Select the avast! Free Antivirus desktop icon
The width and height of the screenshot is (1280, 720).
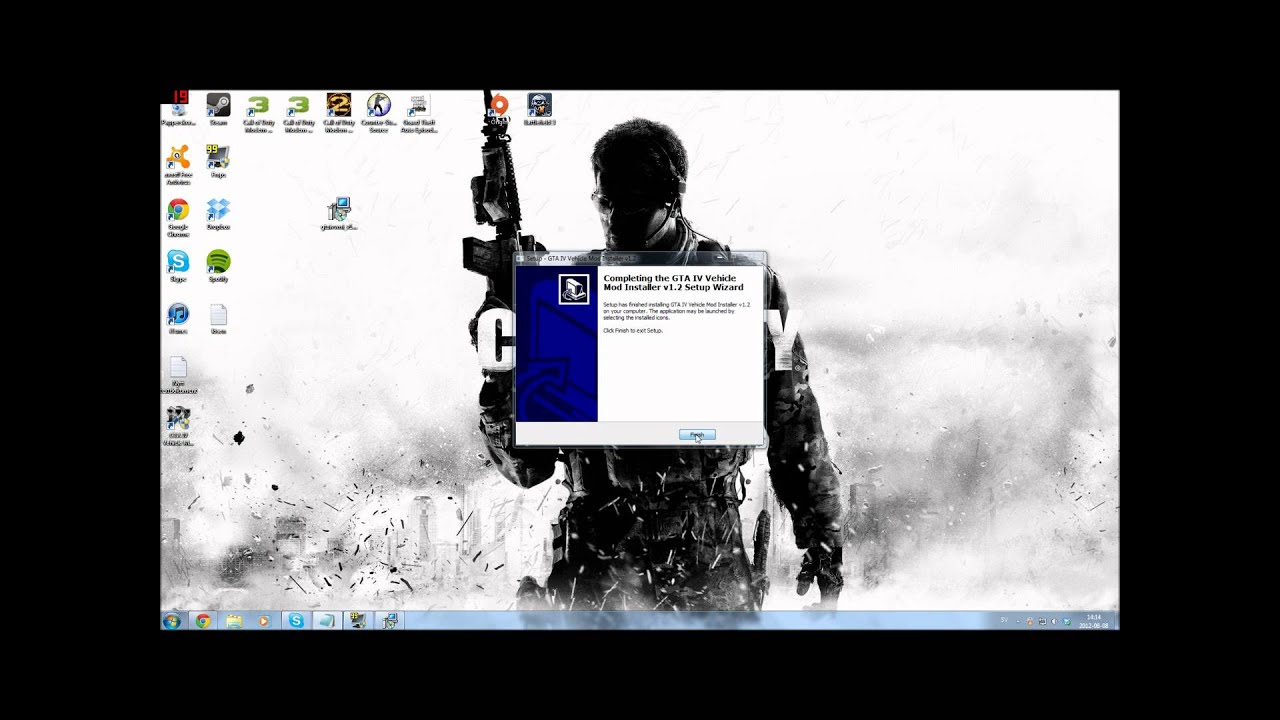click(x=178, y=165)
